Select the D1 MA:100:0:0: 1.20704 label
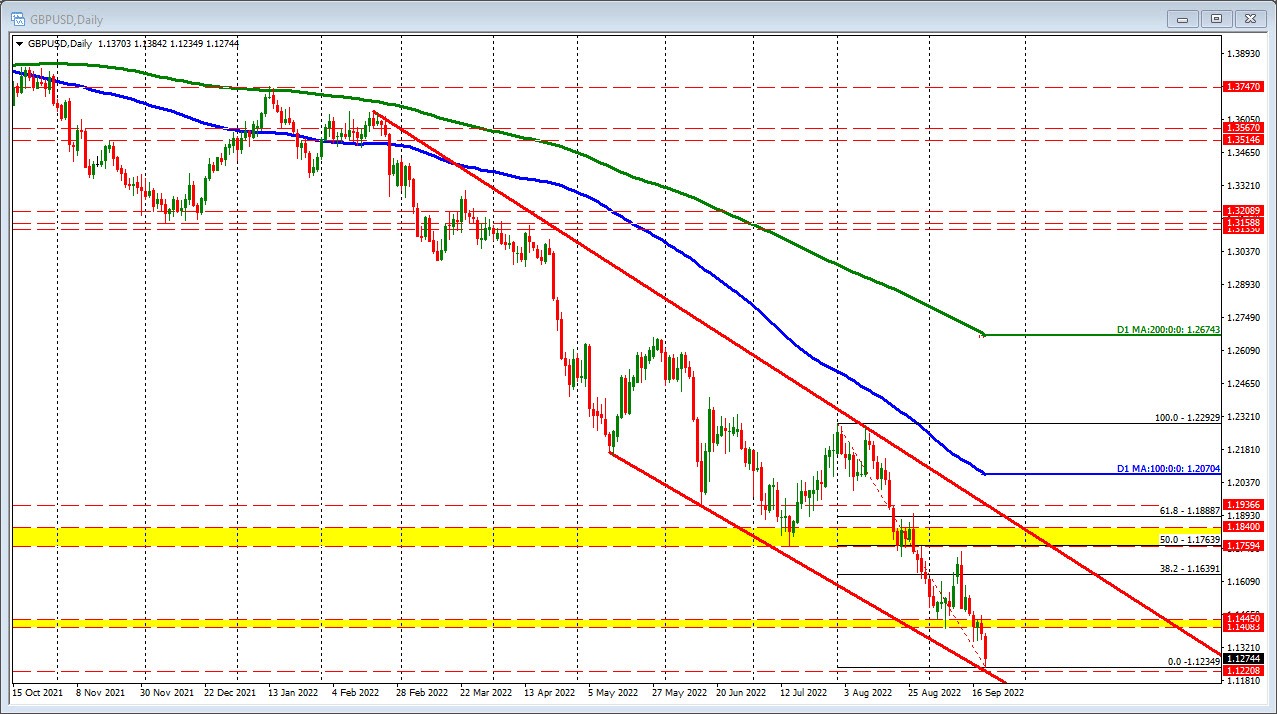This screenshot has height=714, width=1277. pyautogui.click(x=1168, y=469)
